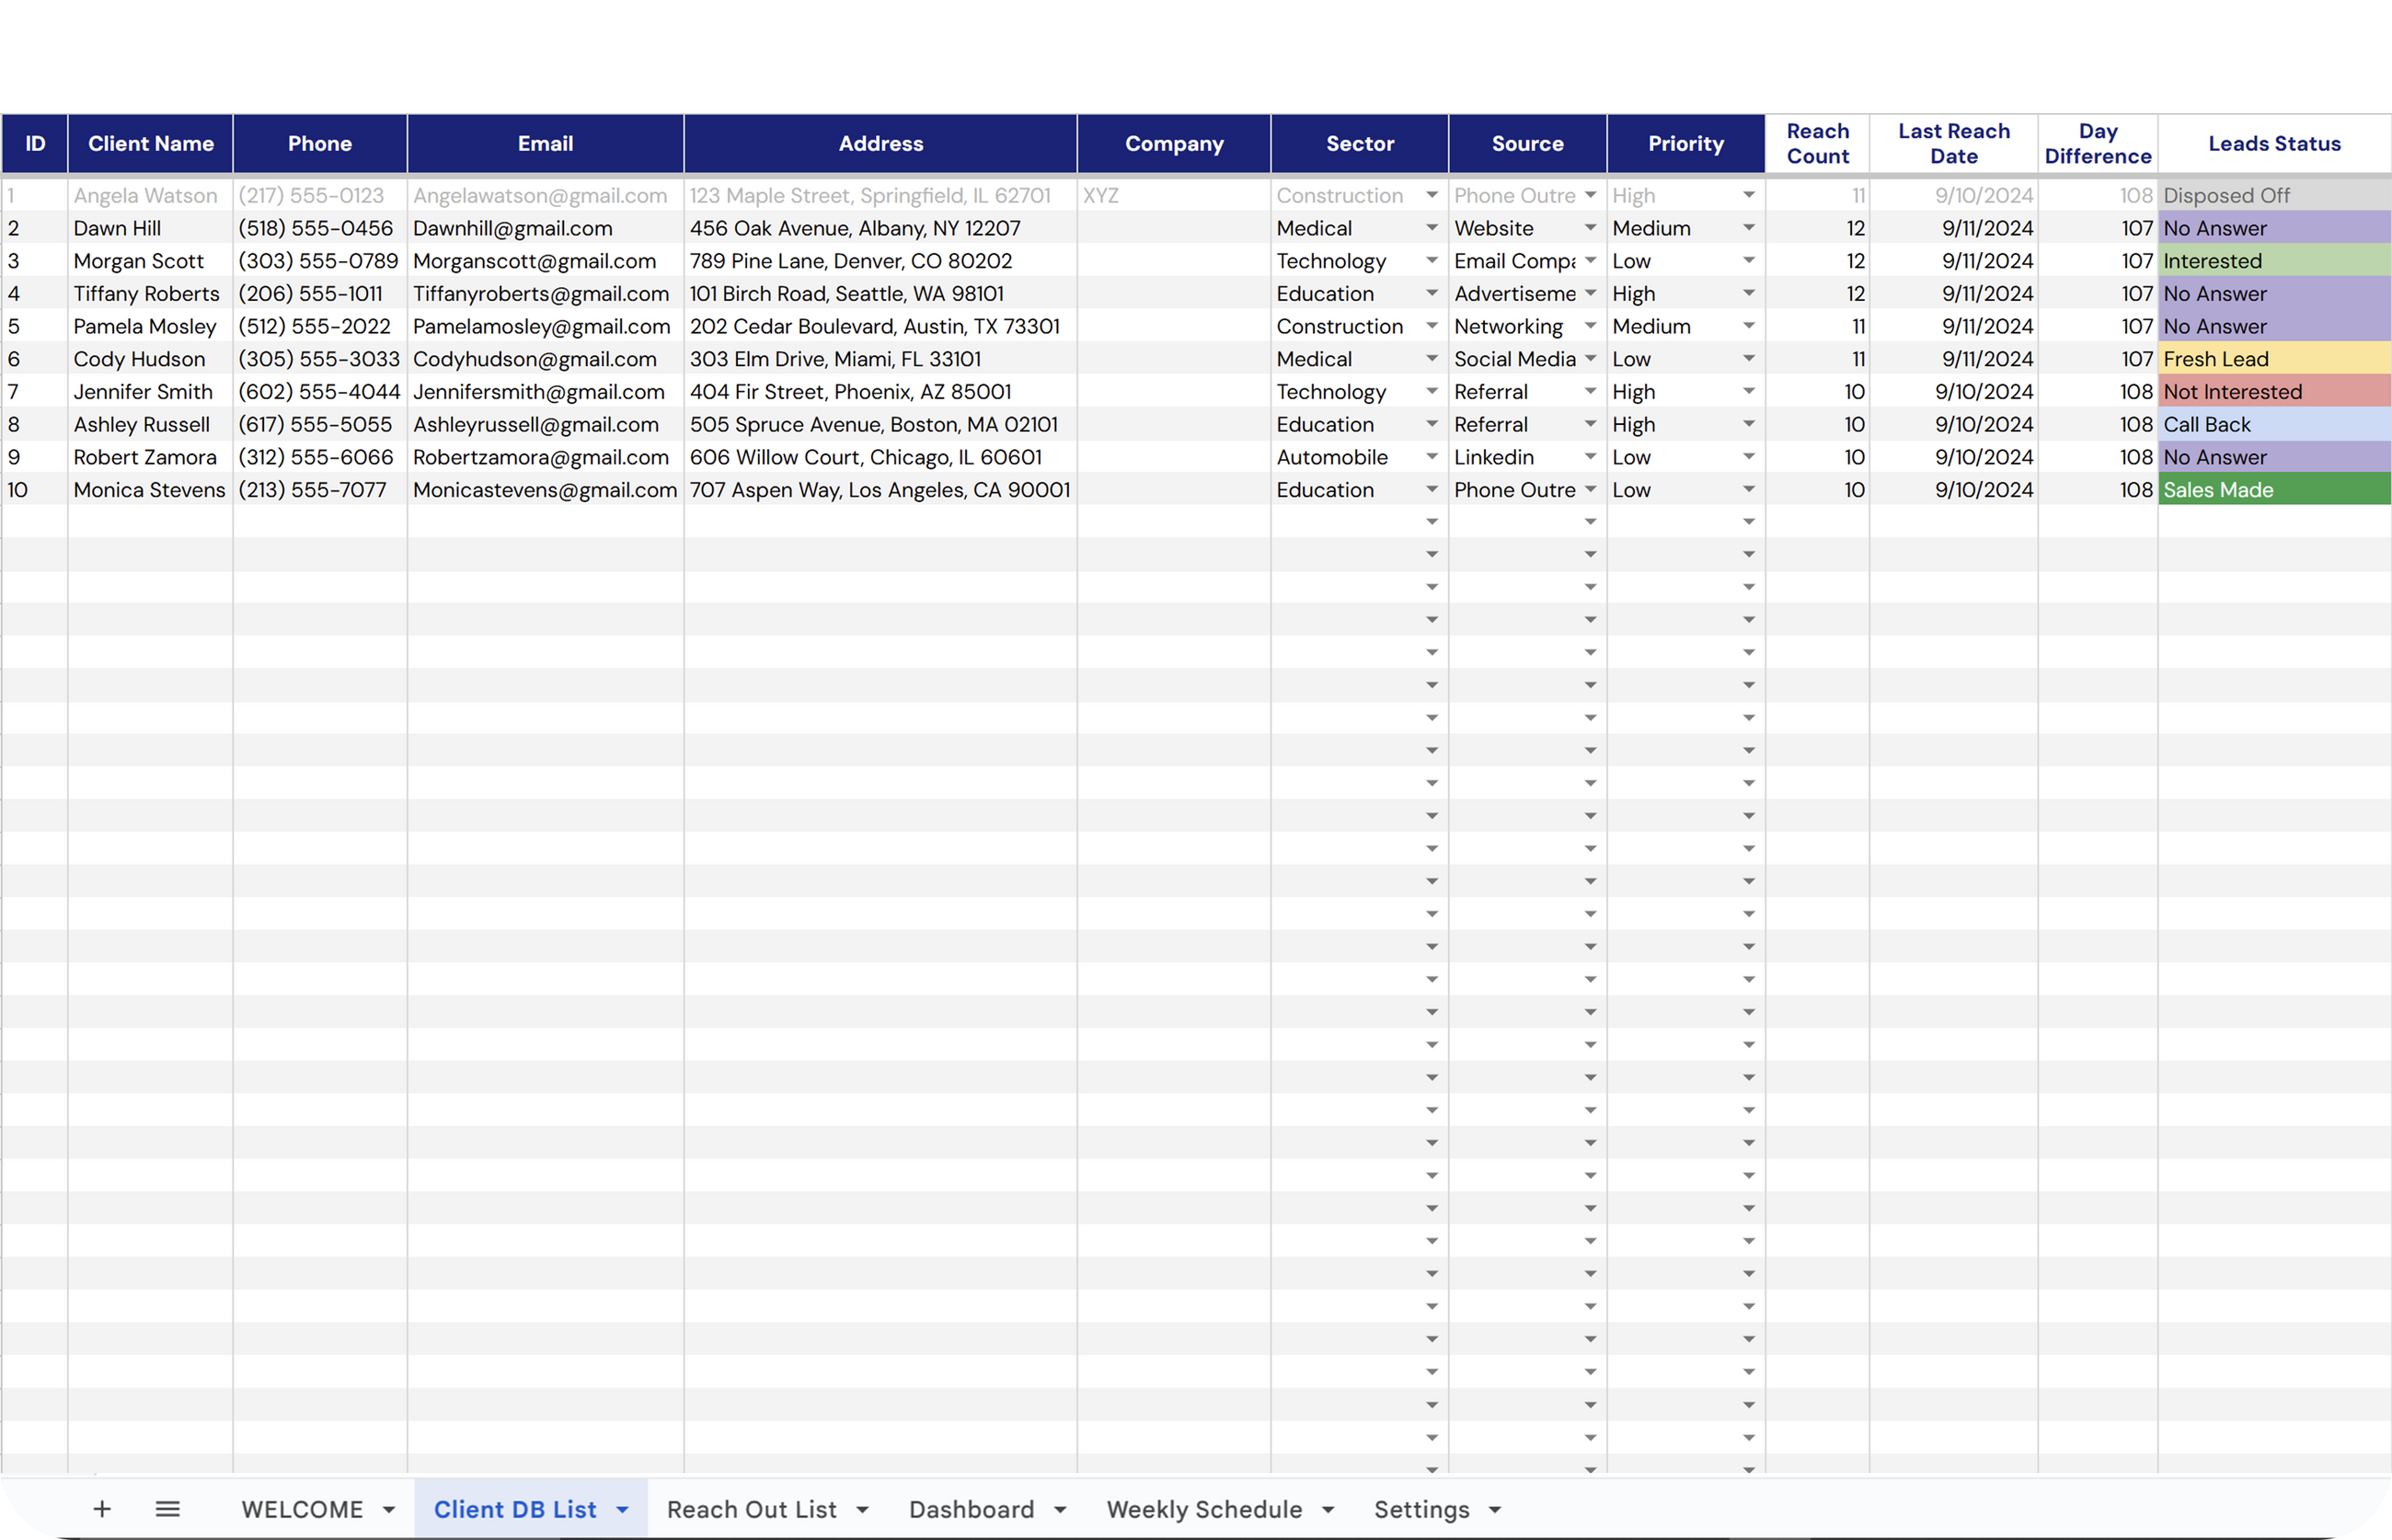Viewport: 2392px width, 1540px height.
Task: Click Reach Out List tab arrow icon
Action: 863,1510
